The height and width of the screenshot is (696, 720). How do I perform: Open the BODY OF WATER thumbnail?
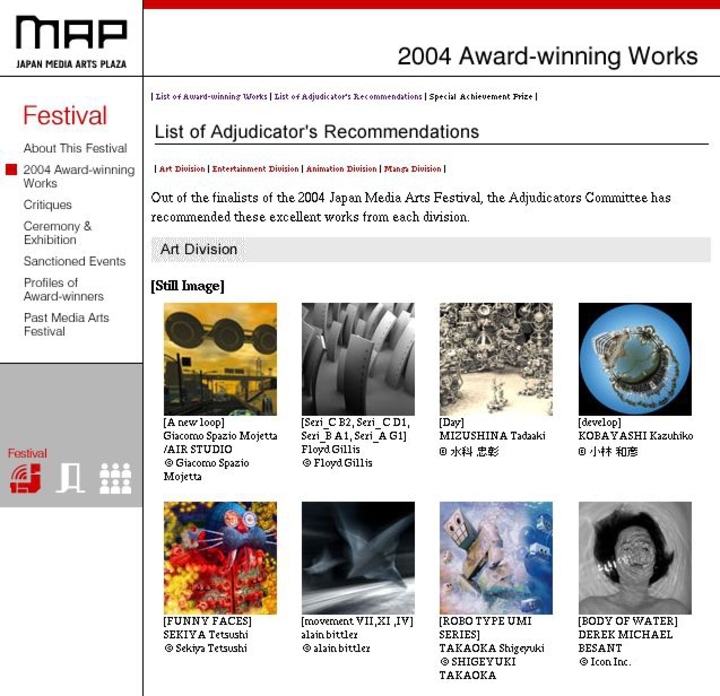click(x=635, y=558)
